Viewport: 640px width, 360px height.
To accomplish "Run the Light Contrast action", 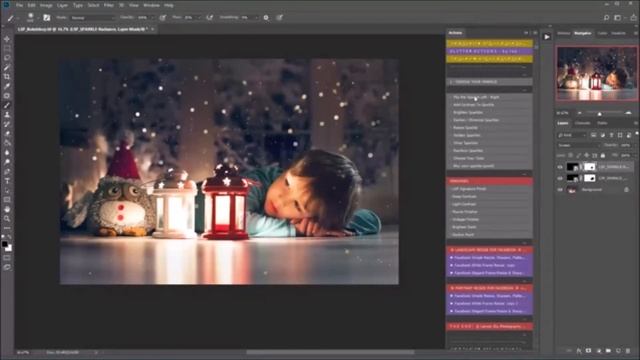I will coord(489,204).
